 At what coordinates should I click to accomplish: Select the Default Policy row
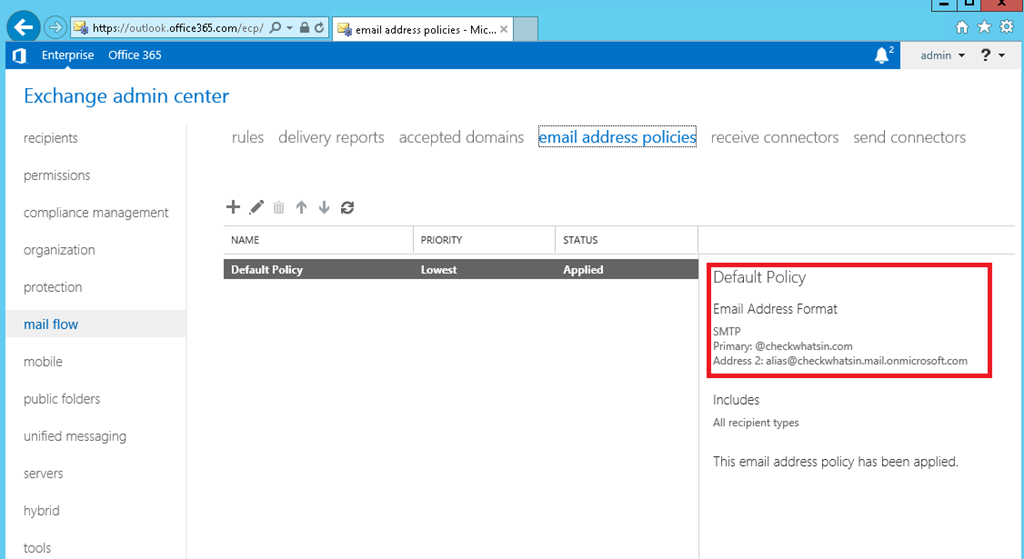[461, 269]
